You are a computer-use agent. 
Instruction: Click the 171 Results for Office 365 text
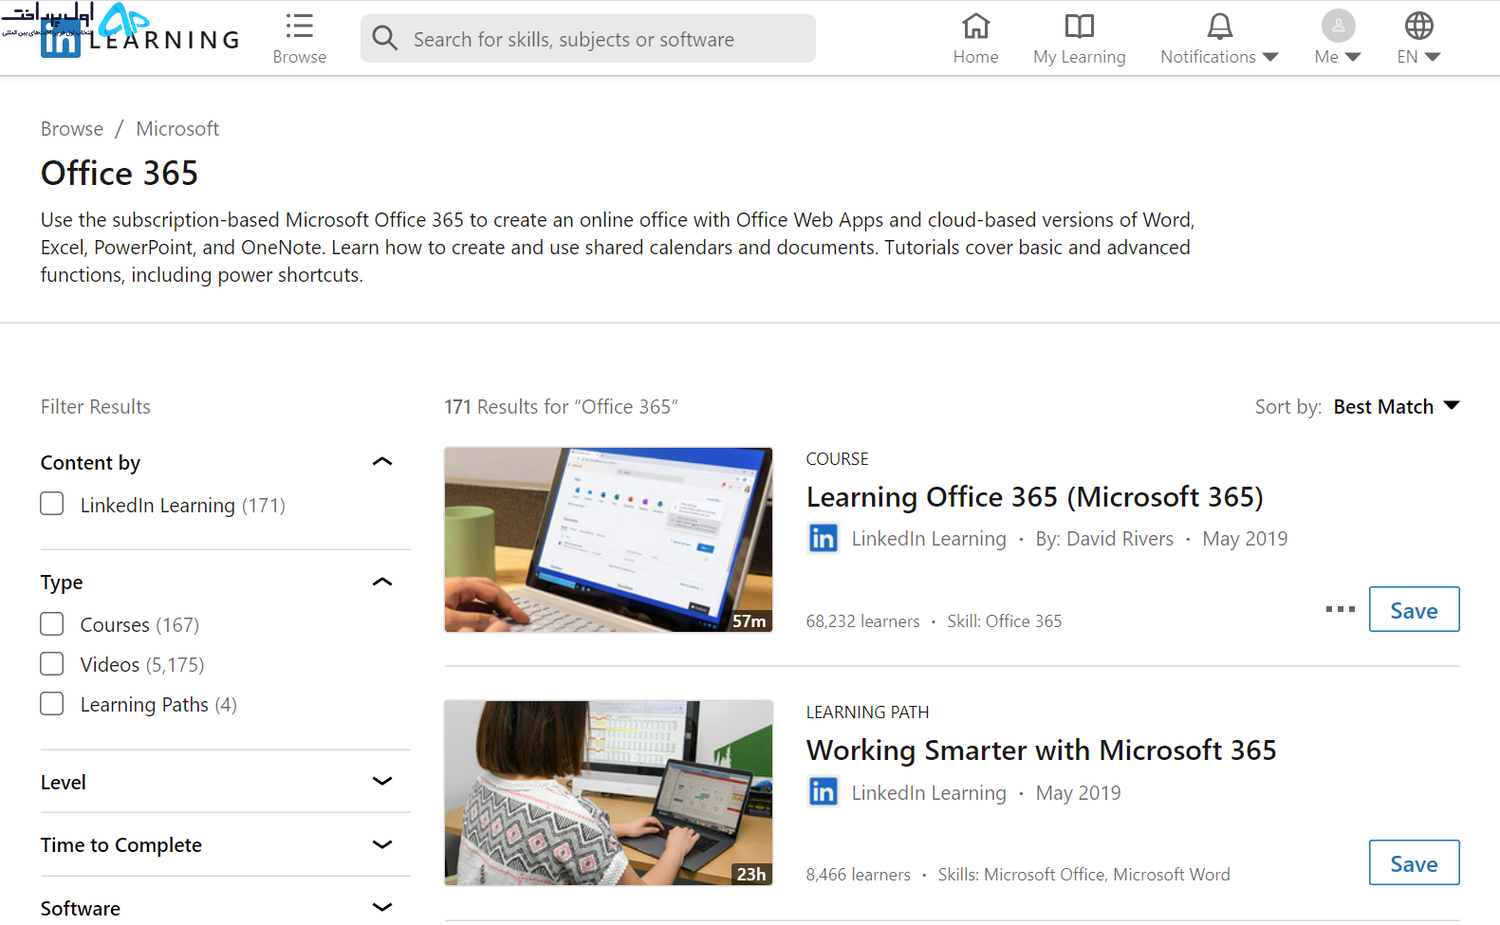[561, 407]
